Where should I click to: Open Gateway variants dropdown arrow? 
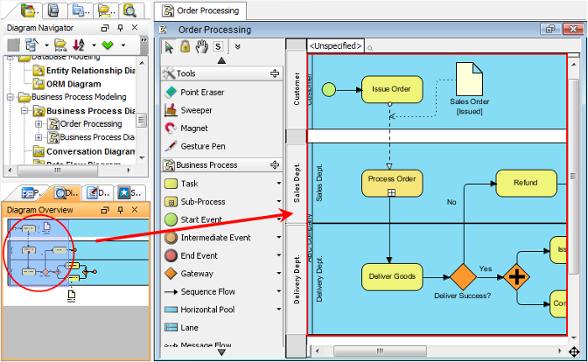click(279, 273)
